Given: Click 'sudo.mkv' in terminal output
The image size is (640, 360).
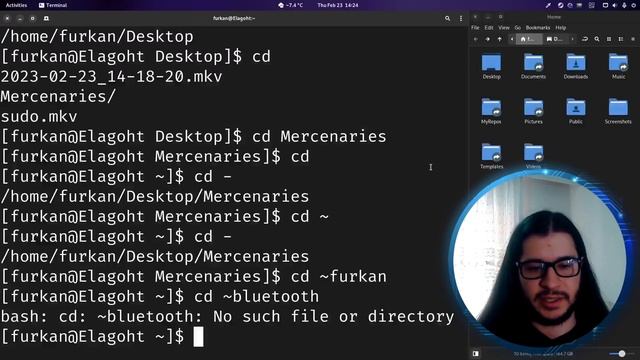Looking at the screenshot, I should pyautogui.click(x=39, y=117).
